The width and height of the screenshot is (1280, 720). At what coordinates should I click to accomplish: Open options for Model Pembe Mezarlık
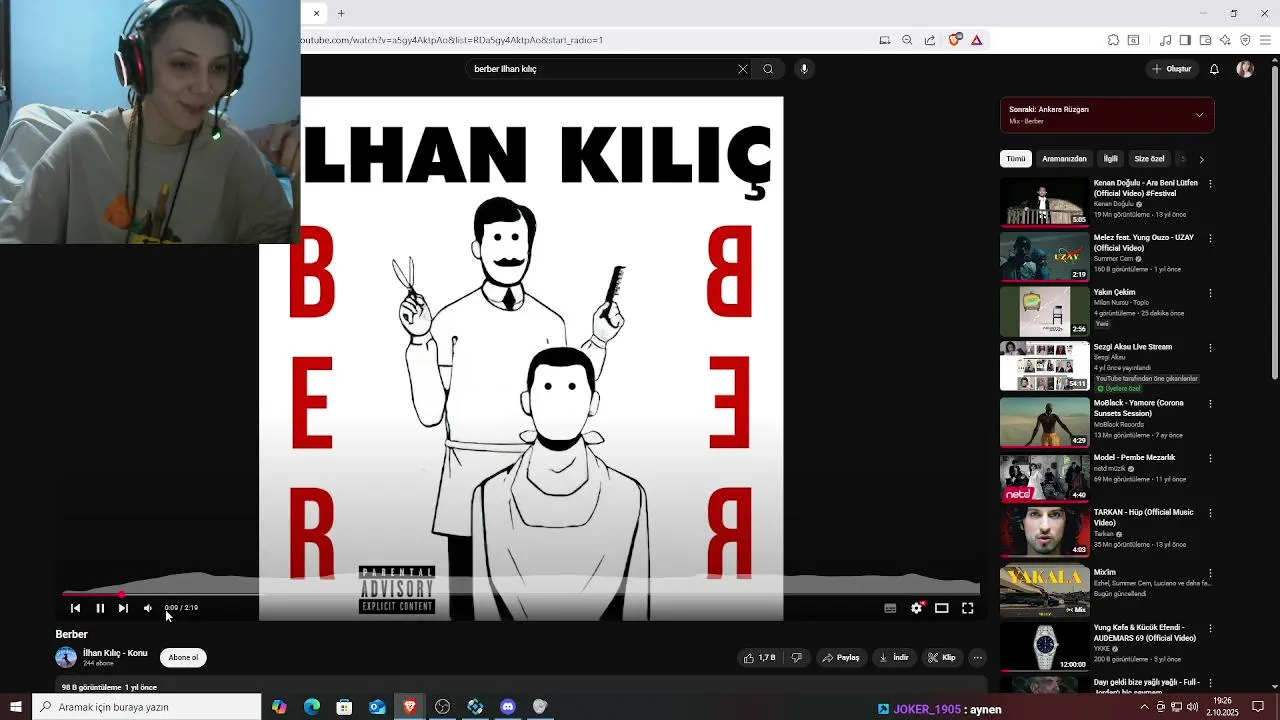click(1210, 458)
